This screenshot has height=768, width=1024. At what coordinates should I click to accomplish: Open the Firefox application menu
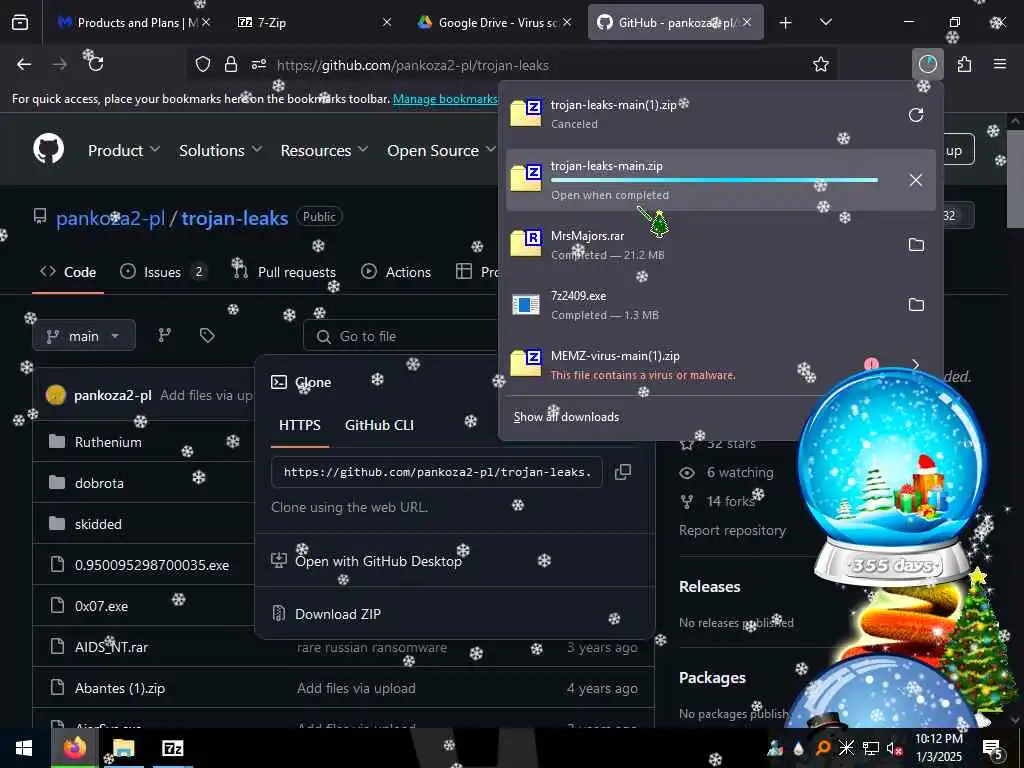coord(1000,64)
